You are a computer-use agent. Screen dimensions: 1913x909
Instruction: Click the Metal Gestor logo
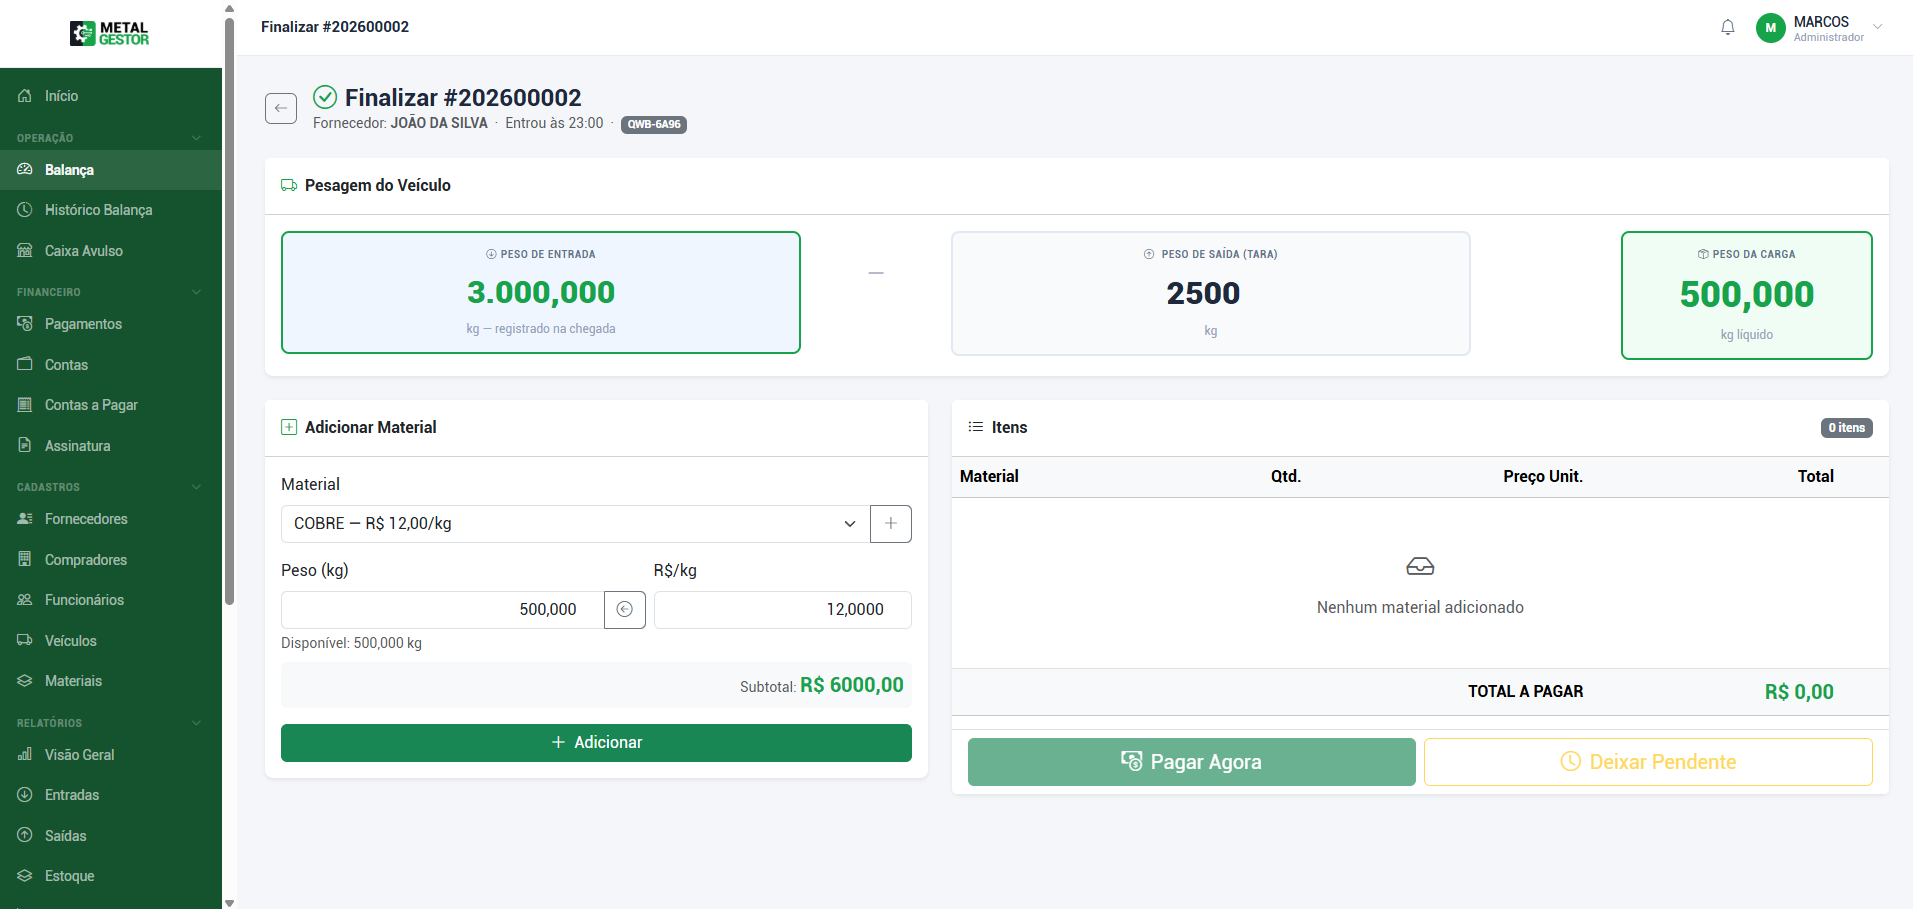[x=110, y=34]
